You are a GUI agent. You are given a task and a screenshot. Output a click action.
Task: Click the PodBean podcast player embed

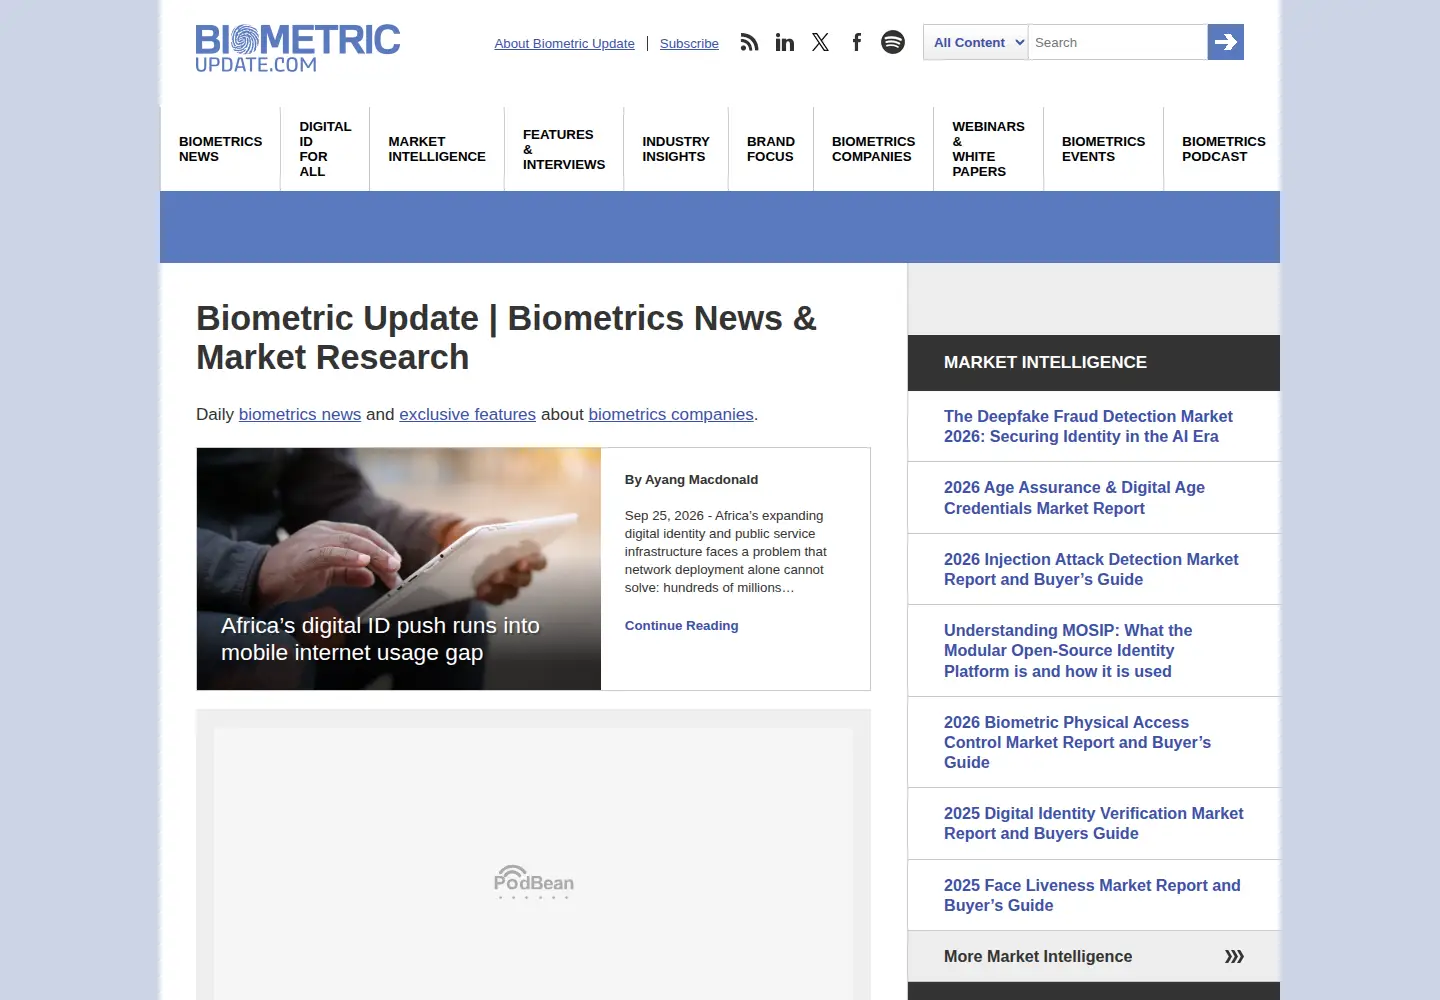(x=534, y=864)
